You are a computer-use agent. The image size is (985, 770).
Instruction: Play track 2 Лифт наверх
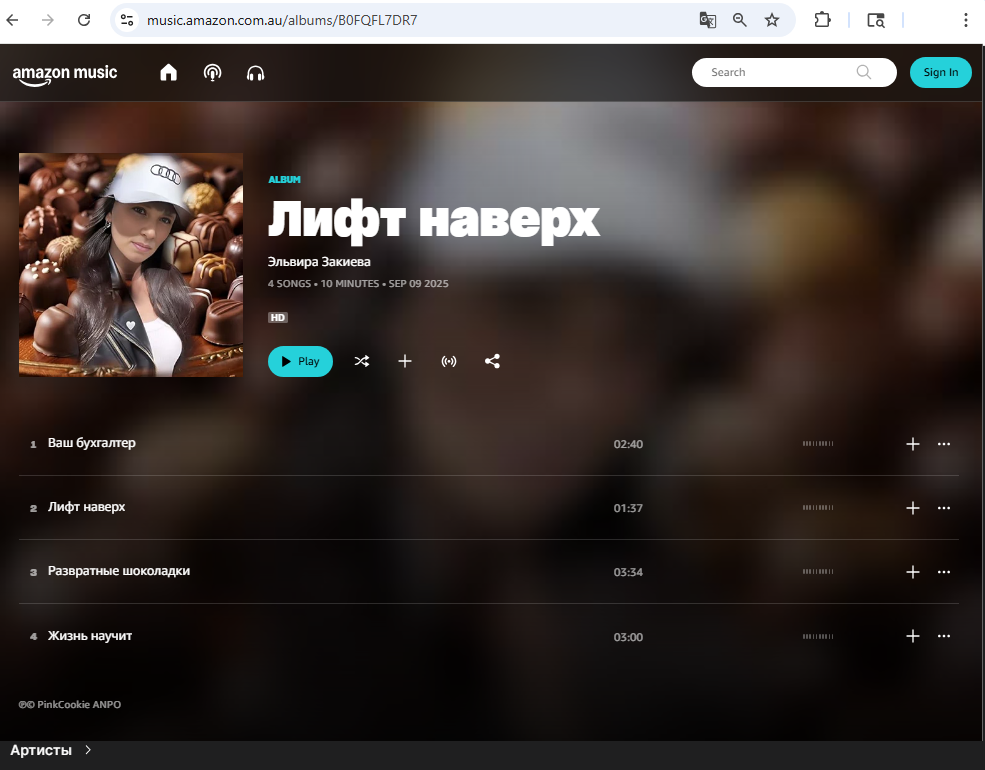coord(87,507)
